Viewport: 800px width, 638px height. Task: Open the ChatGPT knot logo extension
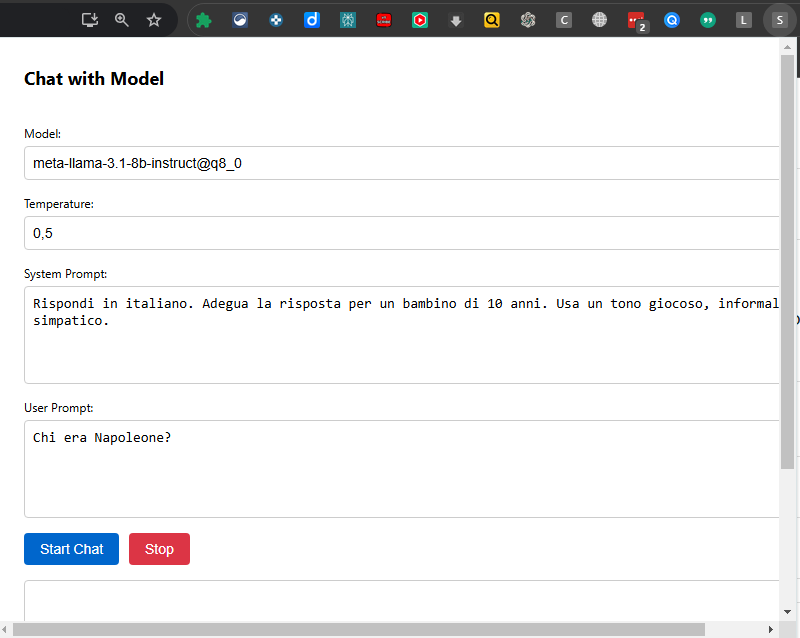(528, 19)
